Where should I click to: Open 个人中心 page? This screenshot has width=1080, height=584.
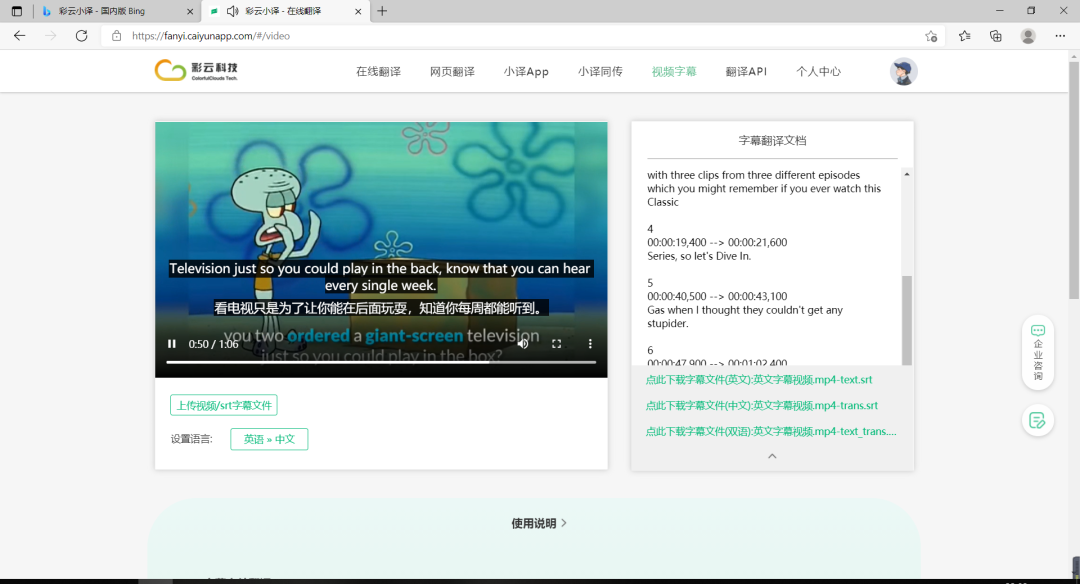[818, 72]
